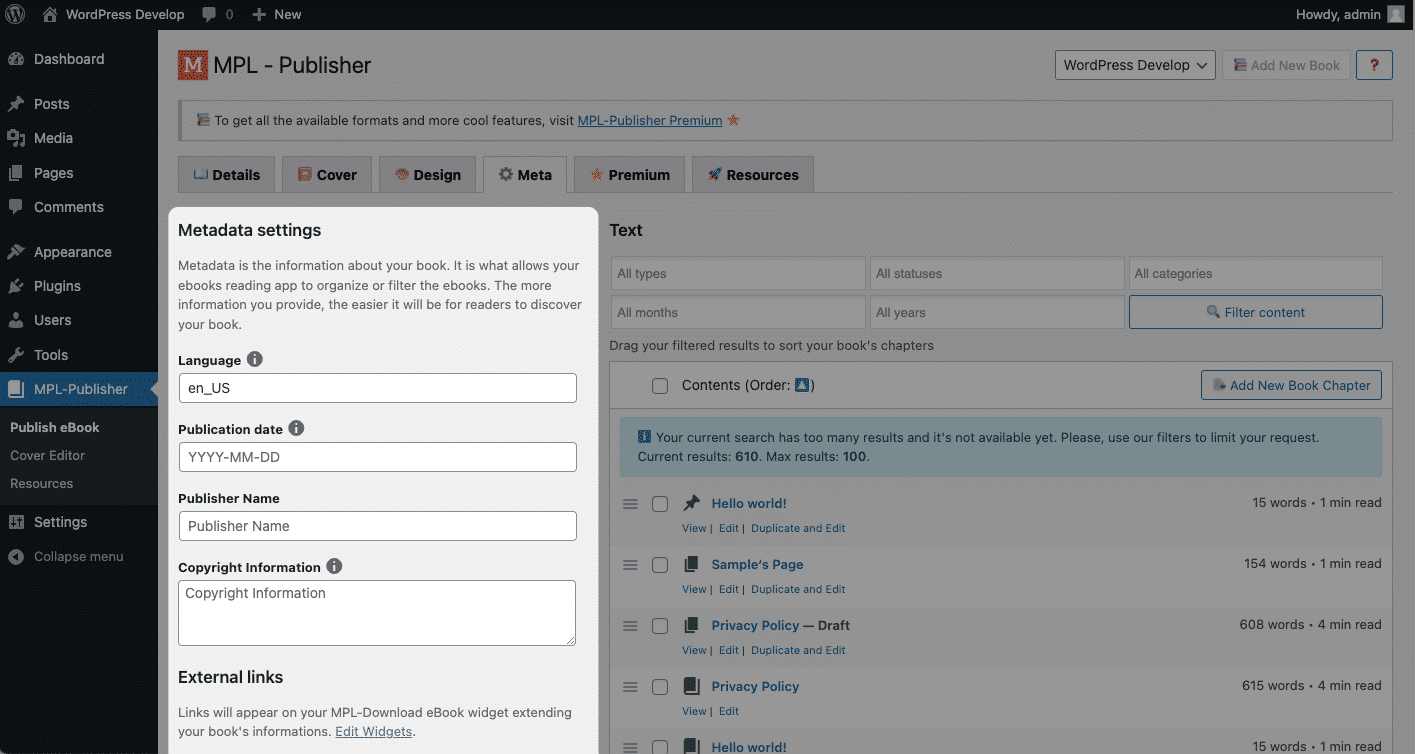The height and width of the screenshot is (754, 1415).
Task: Open the Resources submenu item in sidebar
Action: click(x=41, y=483)
